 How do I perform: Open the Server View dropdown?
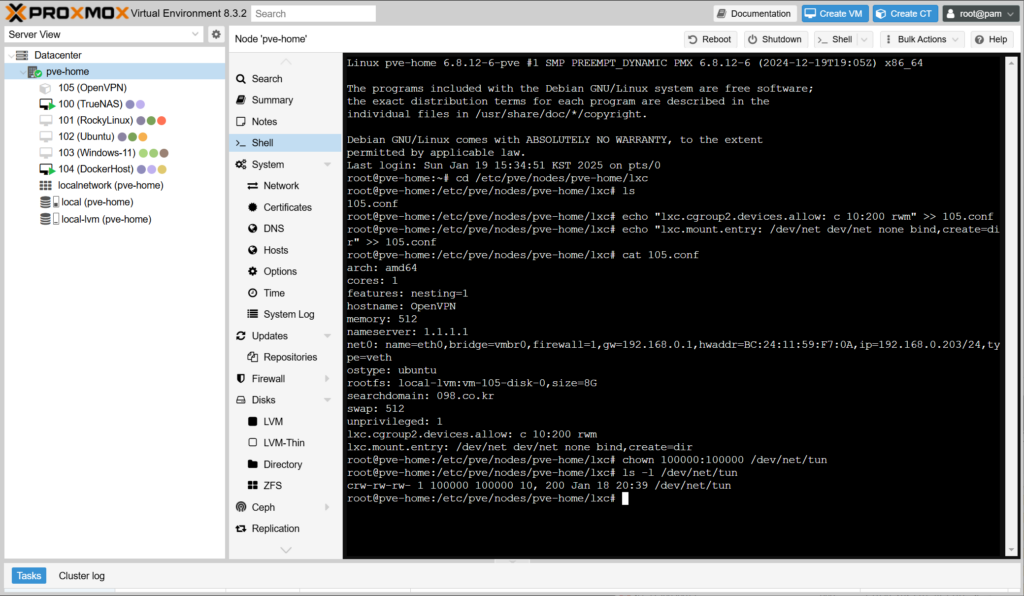coord(194,34)
